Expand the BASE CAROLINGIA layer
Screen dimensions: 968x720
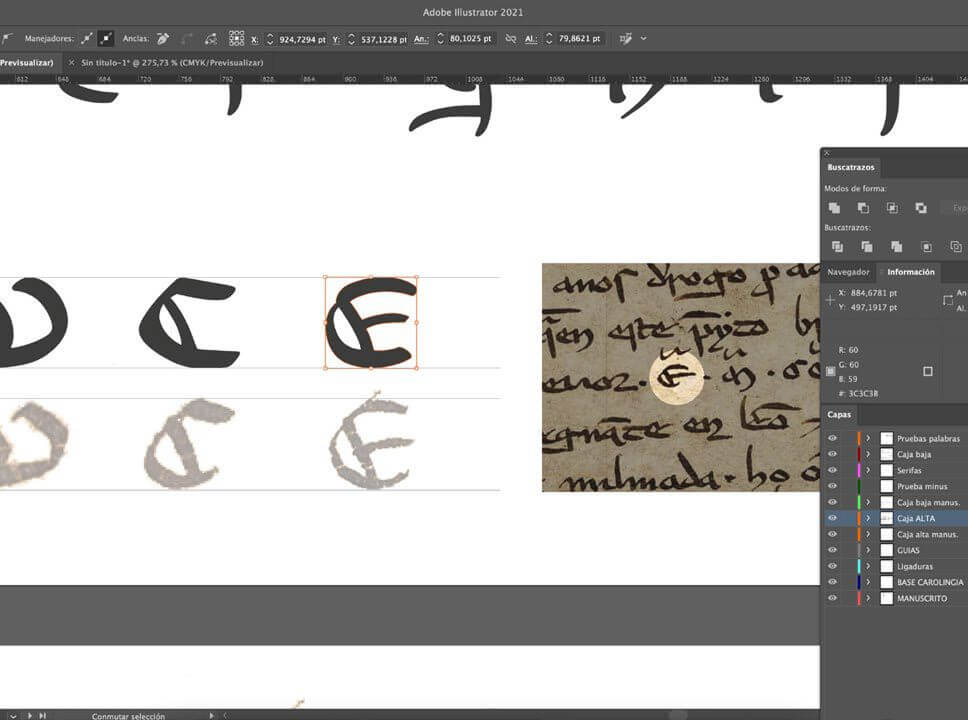tap(868, 582)
